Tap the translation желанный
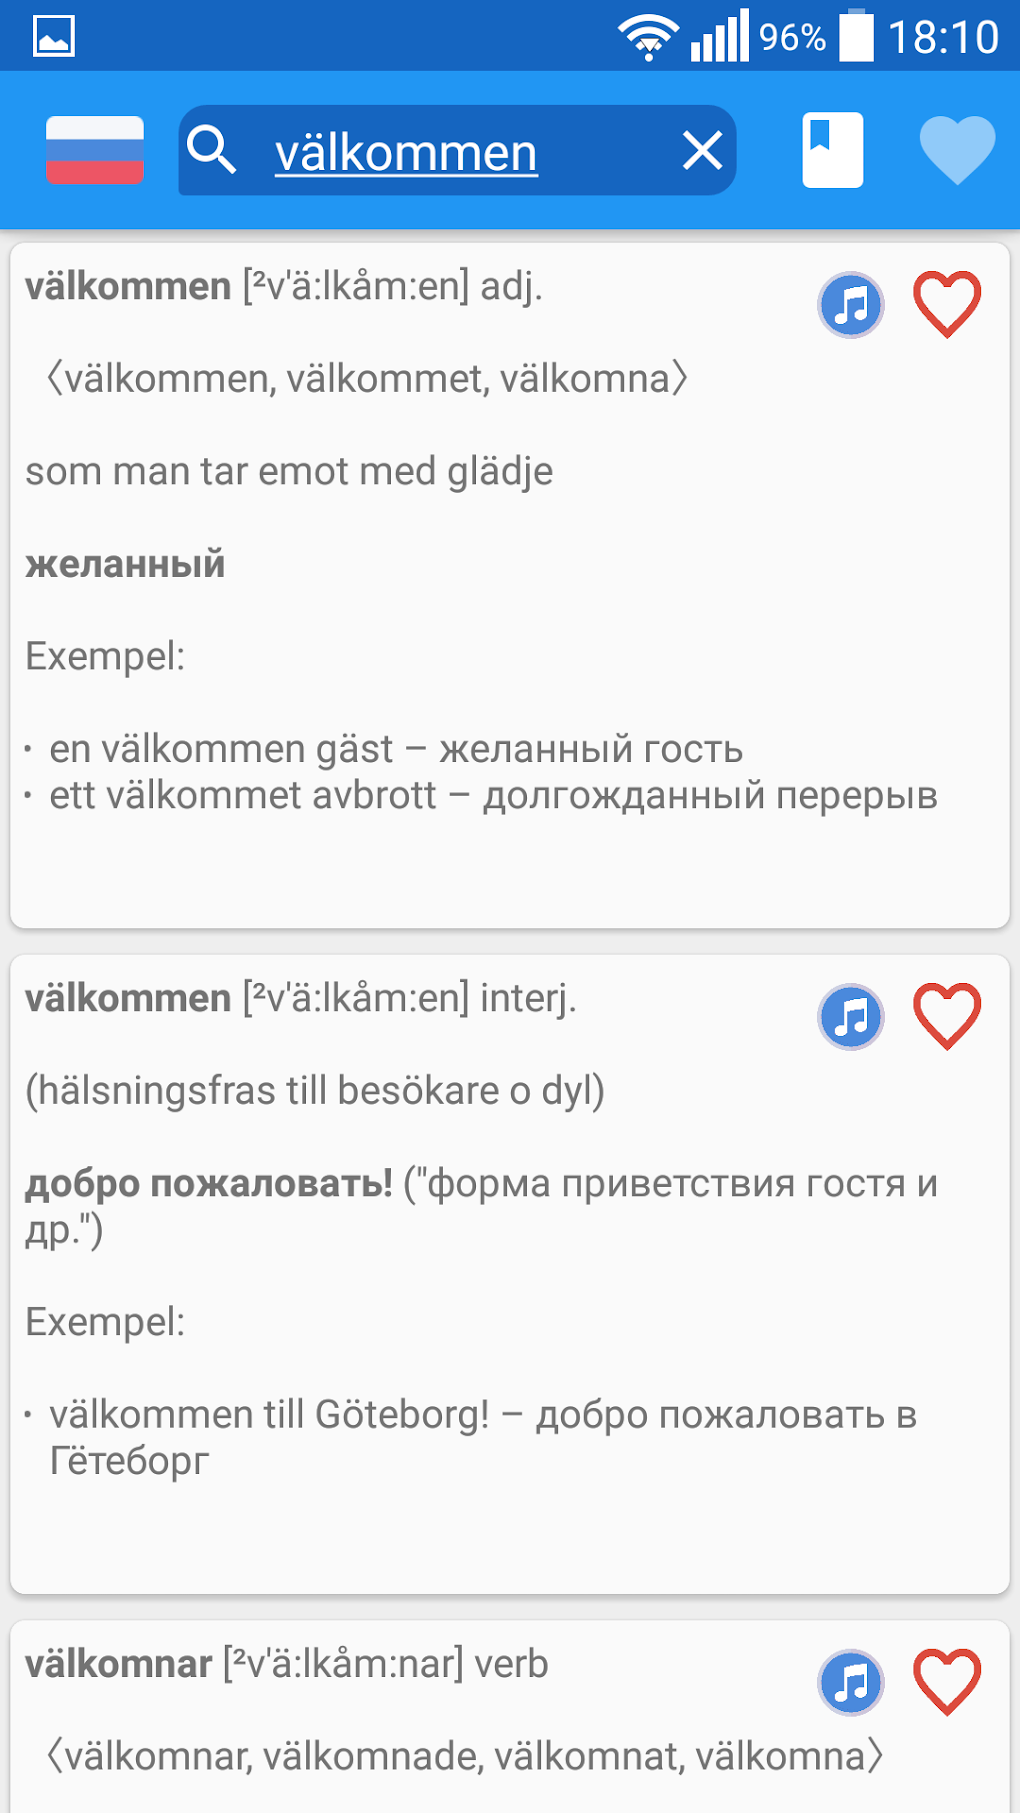Screen dimensions: 1020x1813 click(125, 564)
